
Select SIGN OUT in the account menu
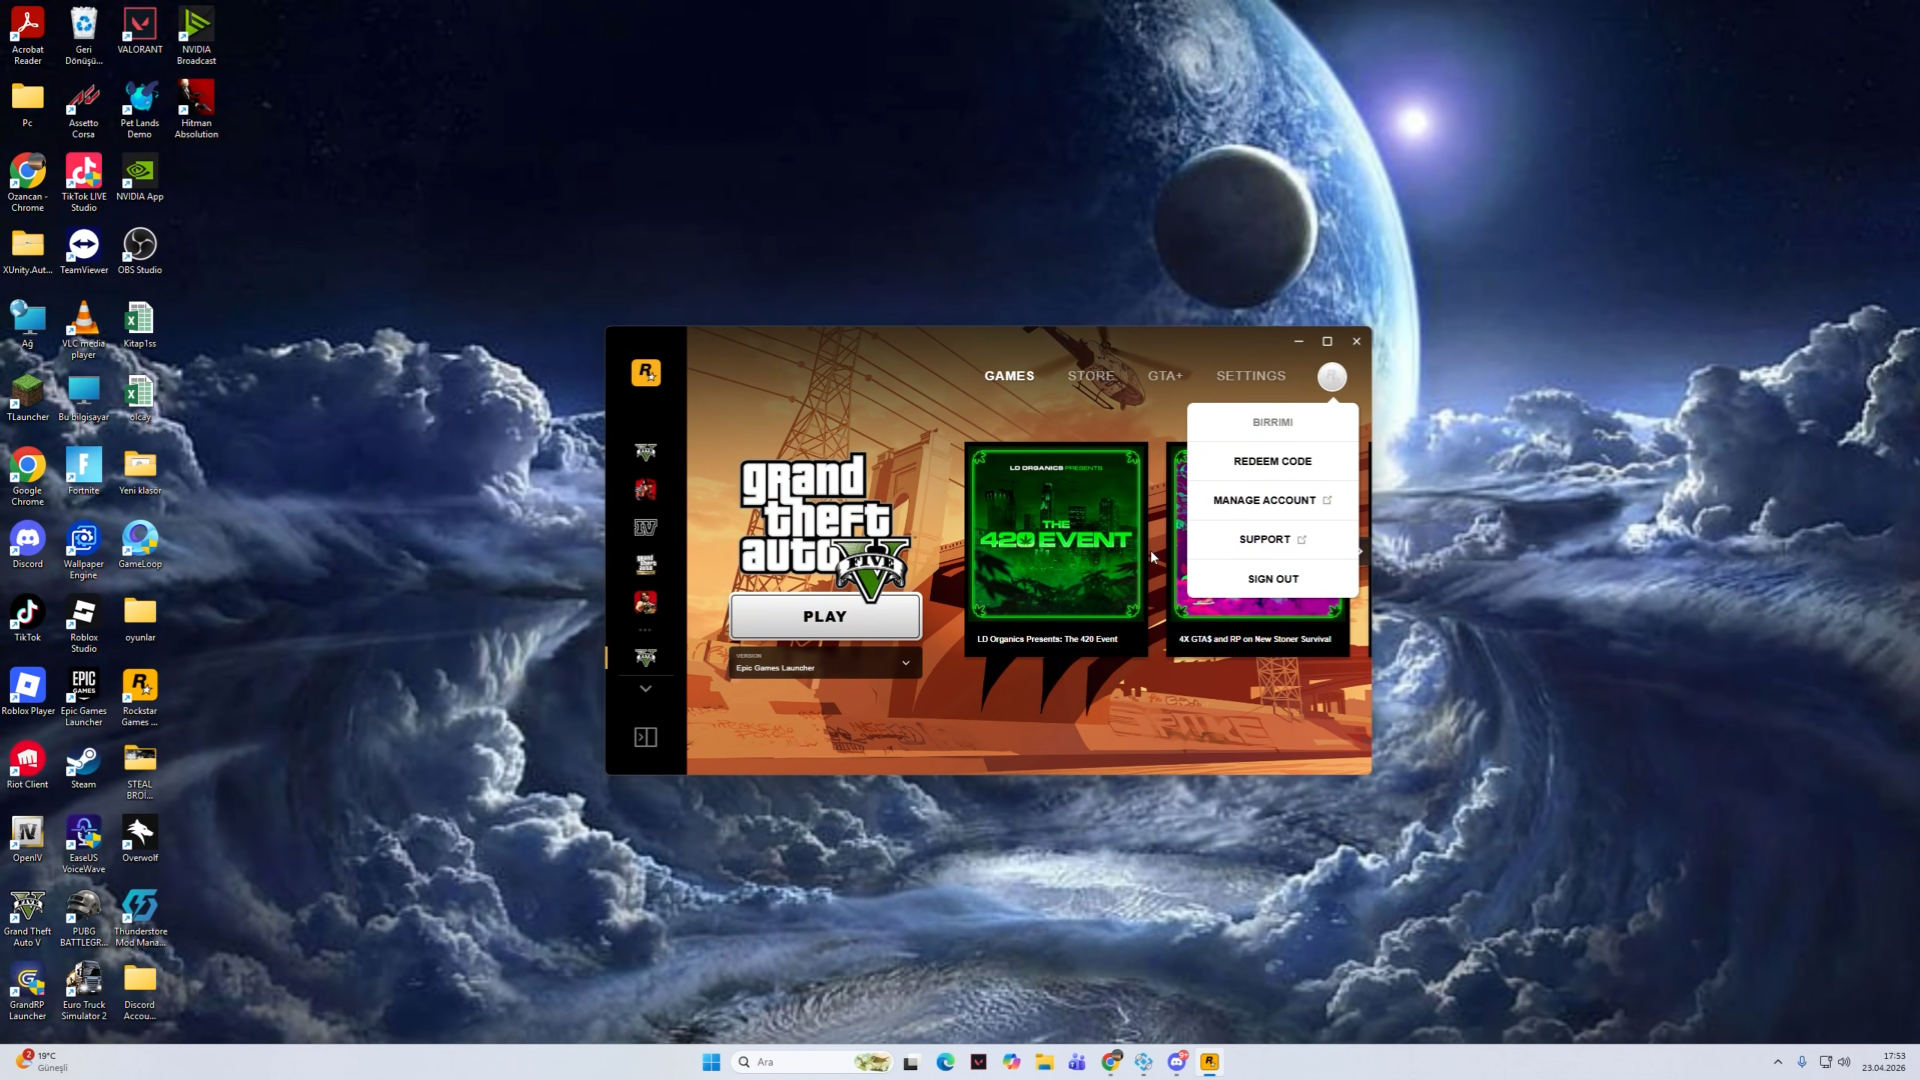click(x=1272, y=579)
